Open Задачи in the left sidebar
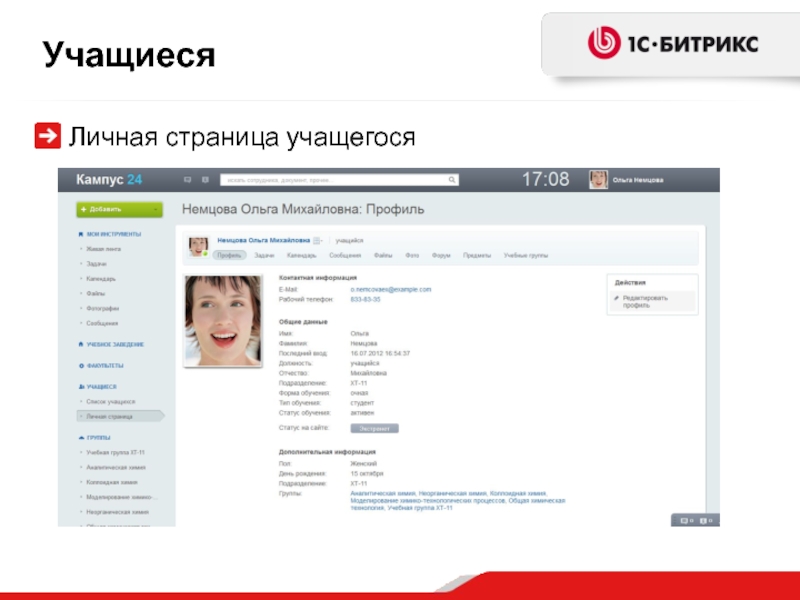The image size is (800, 600). click(x=96, y=264)
